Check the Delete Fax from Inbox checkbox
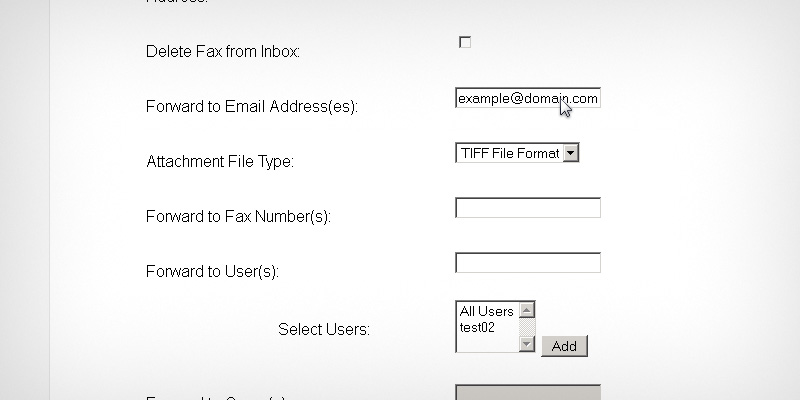 pyautogui.click(x=464, y=42)
